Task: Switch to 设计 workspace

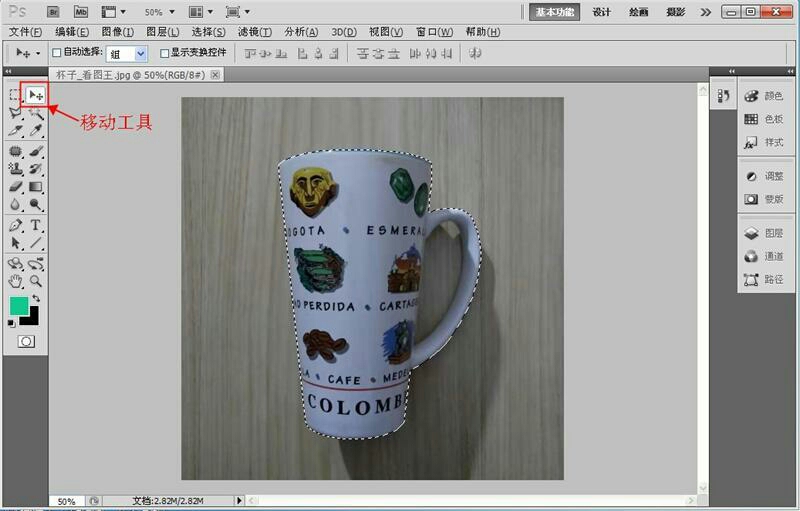Action: coord(601,12)
